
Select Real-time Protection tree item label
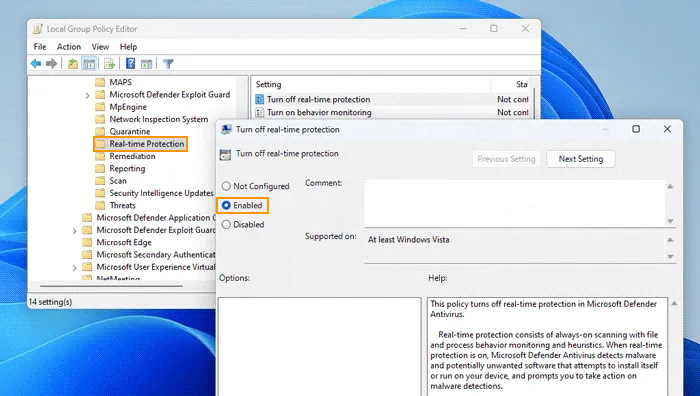(147, 144)
